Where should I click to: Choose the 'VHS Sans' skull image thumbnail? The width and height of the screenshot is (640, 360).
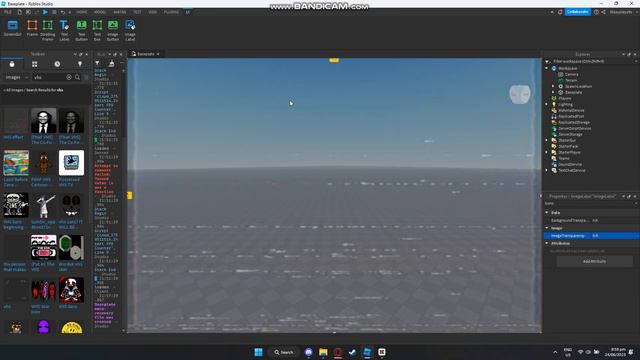(x=71, y=290)
